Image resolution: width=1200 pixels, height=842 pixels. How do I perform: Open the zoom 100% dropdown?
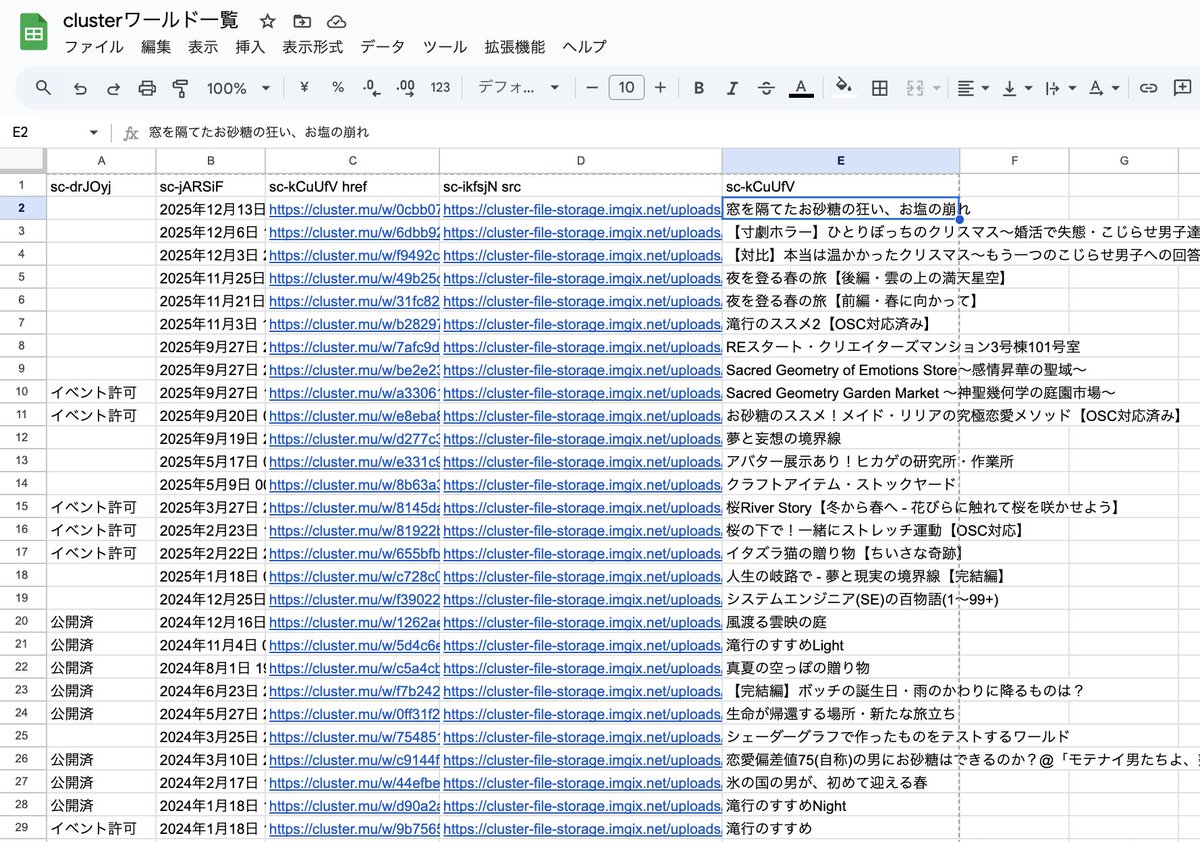[238, 88]
